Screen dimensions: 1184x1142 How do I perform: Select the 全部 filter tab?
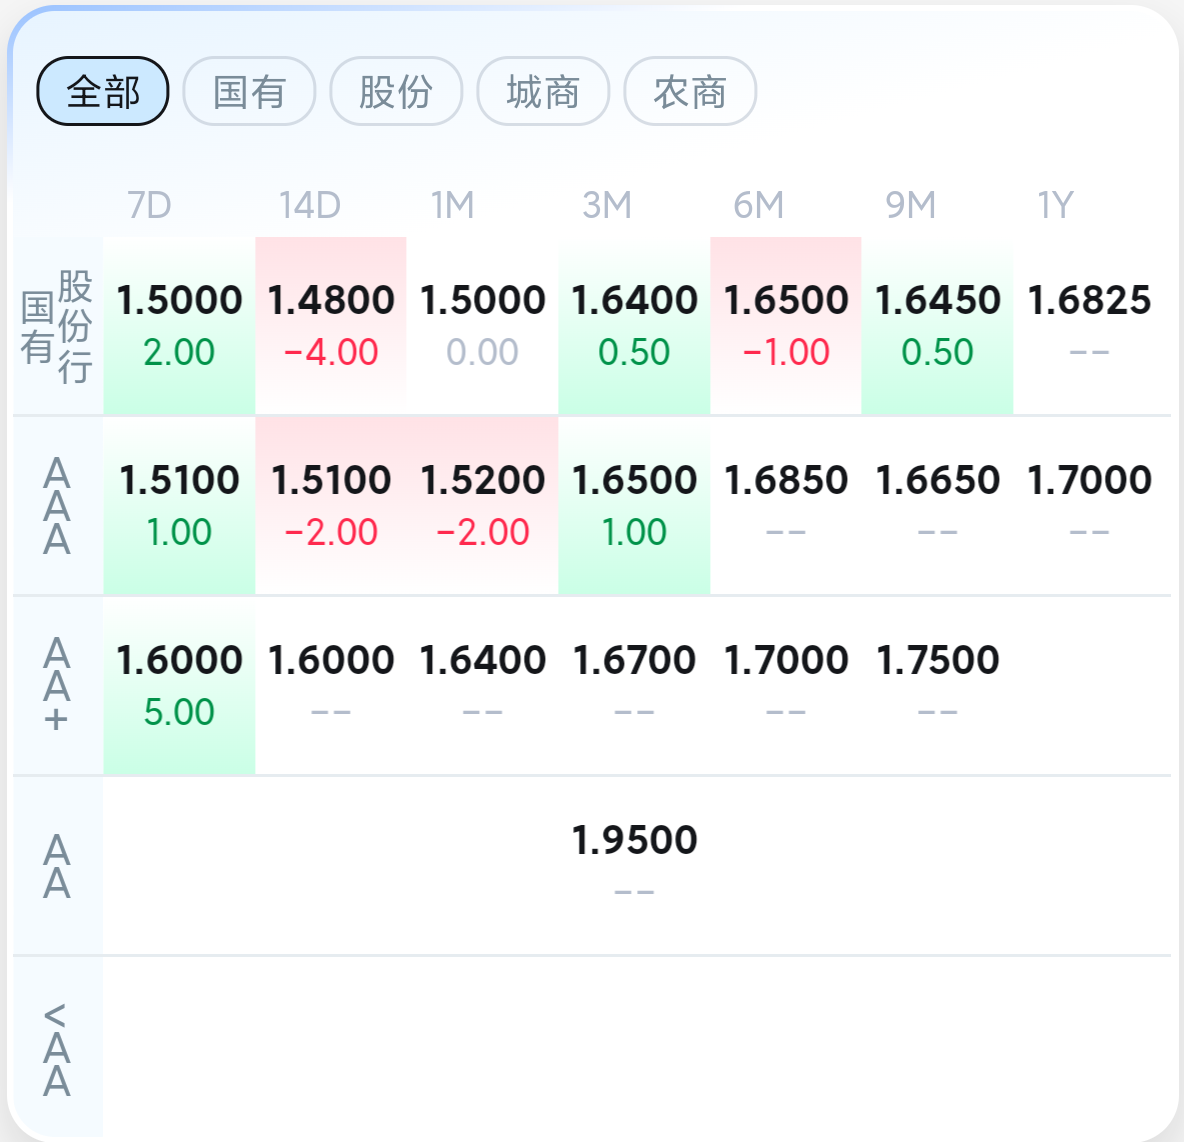pyautogui.click(x=103, y=91)
